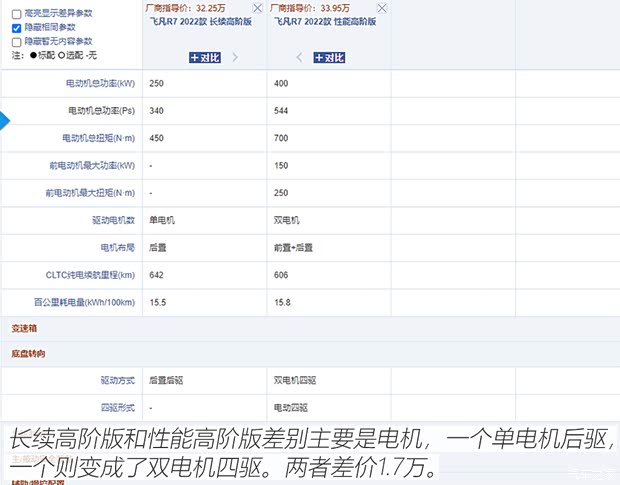This screenshot has width=620, height=485.
Task: Click the 厂商指导价 32.25万 price
Action: [185, 8]
